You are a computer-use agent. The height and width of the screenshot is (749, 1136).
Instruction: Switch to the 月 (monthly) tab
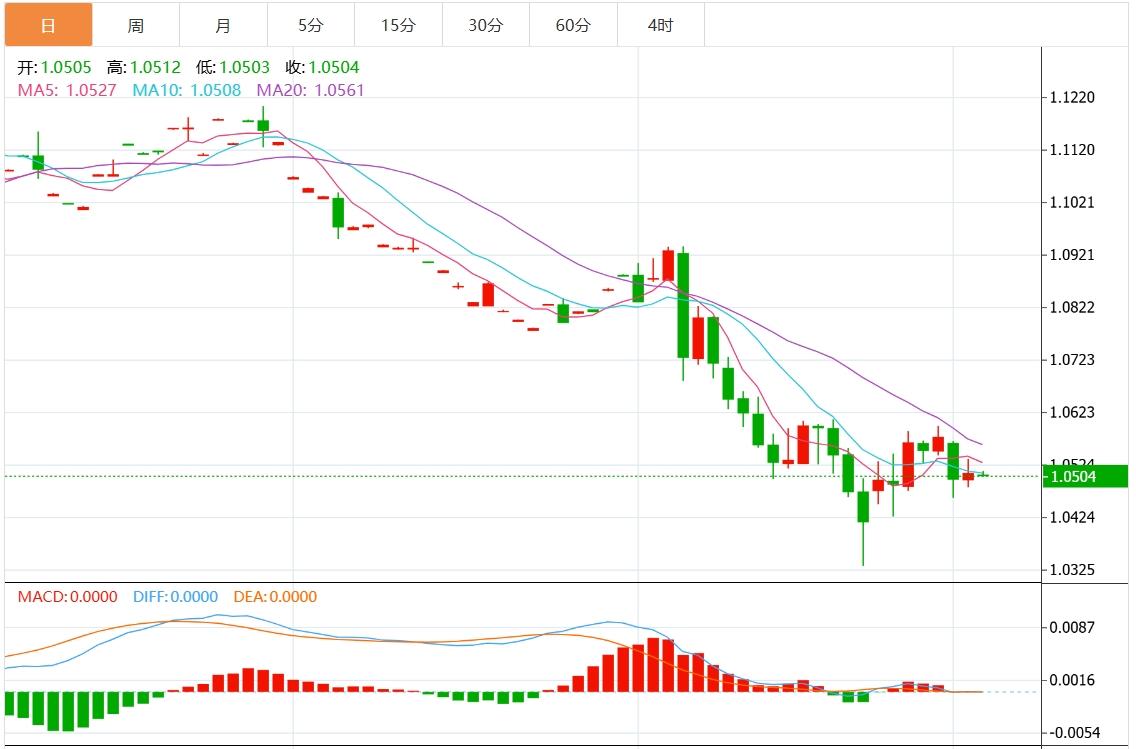coord(222,25)
